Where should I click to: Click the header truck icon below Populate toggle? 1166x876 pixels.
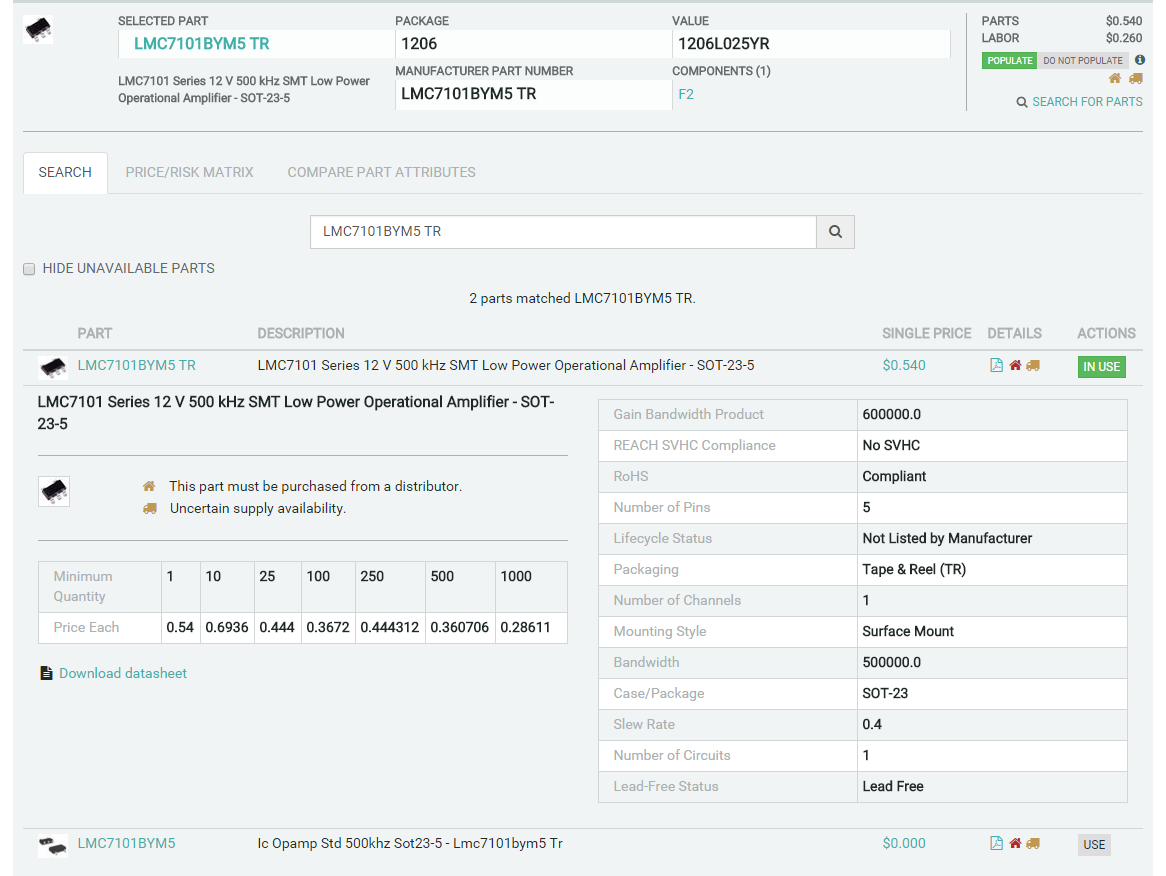click(x=1135, y=79)
